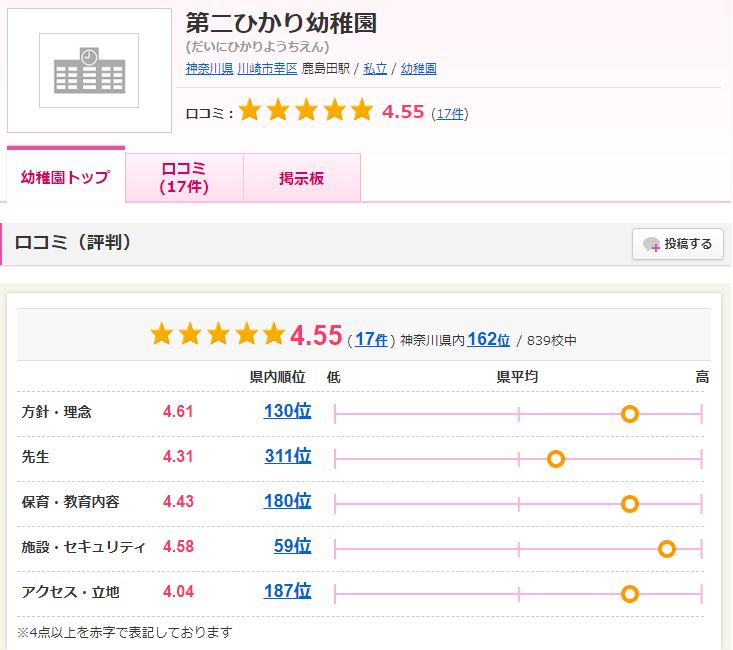Screen dimensions: 733x650
Task: Open the 神奈川県 prefecture link
Action: [209, 69]
